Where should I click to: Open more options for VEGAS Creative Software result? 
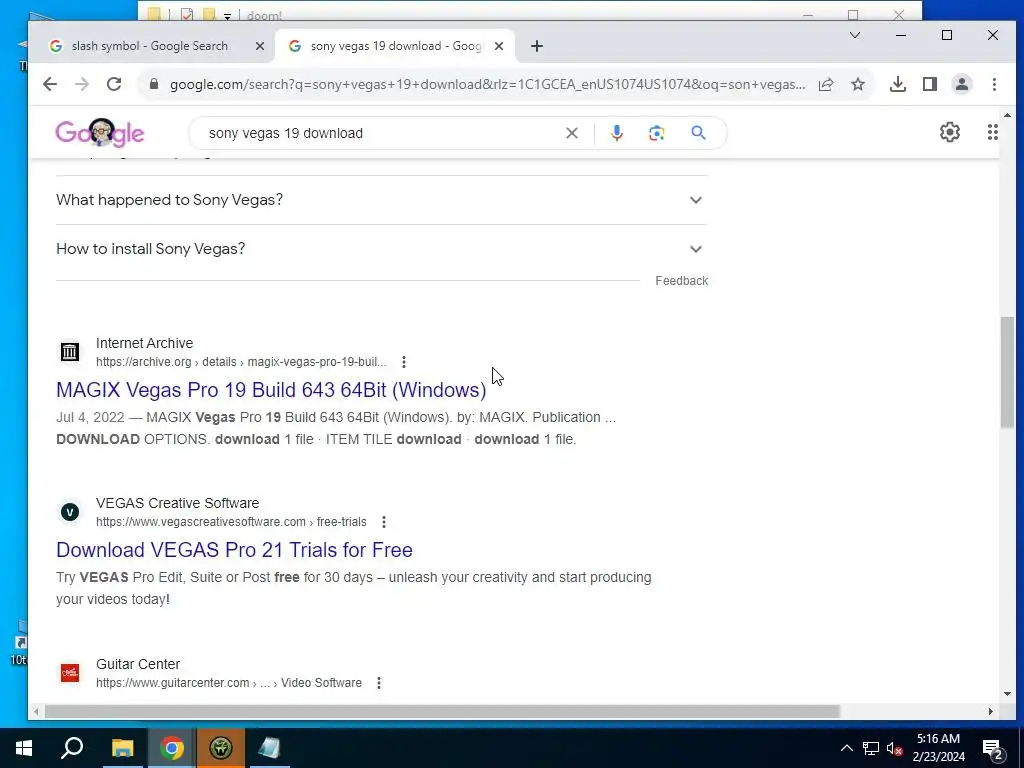click(384, 522)
